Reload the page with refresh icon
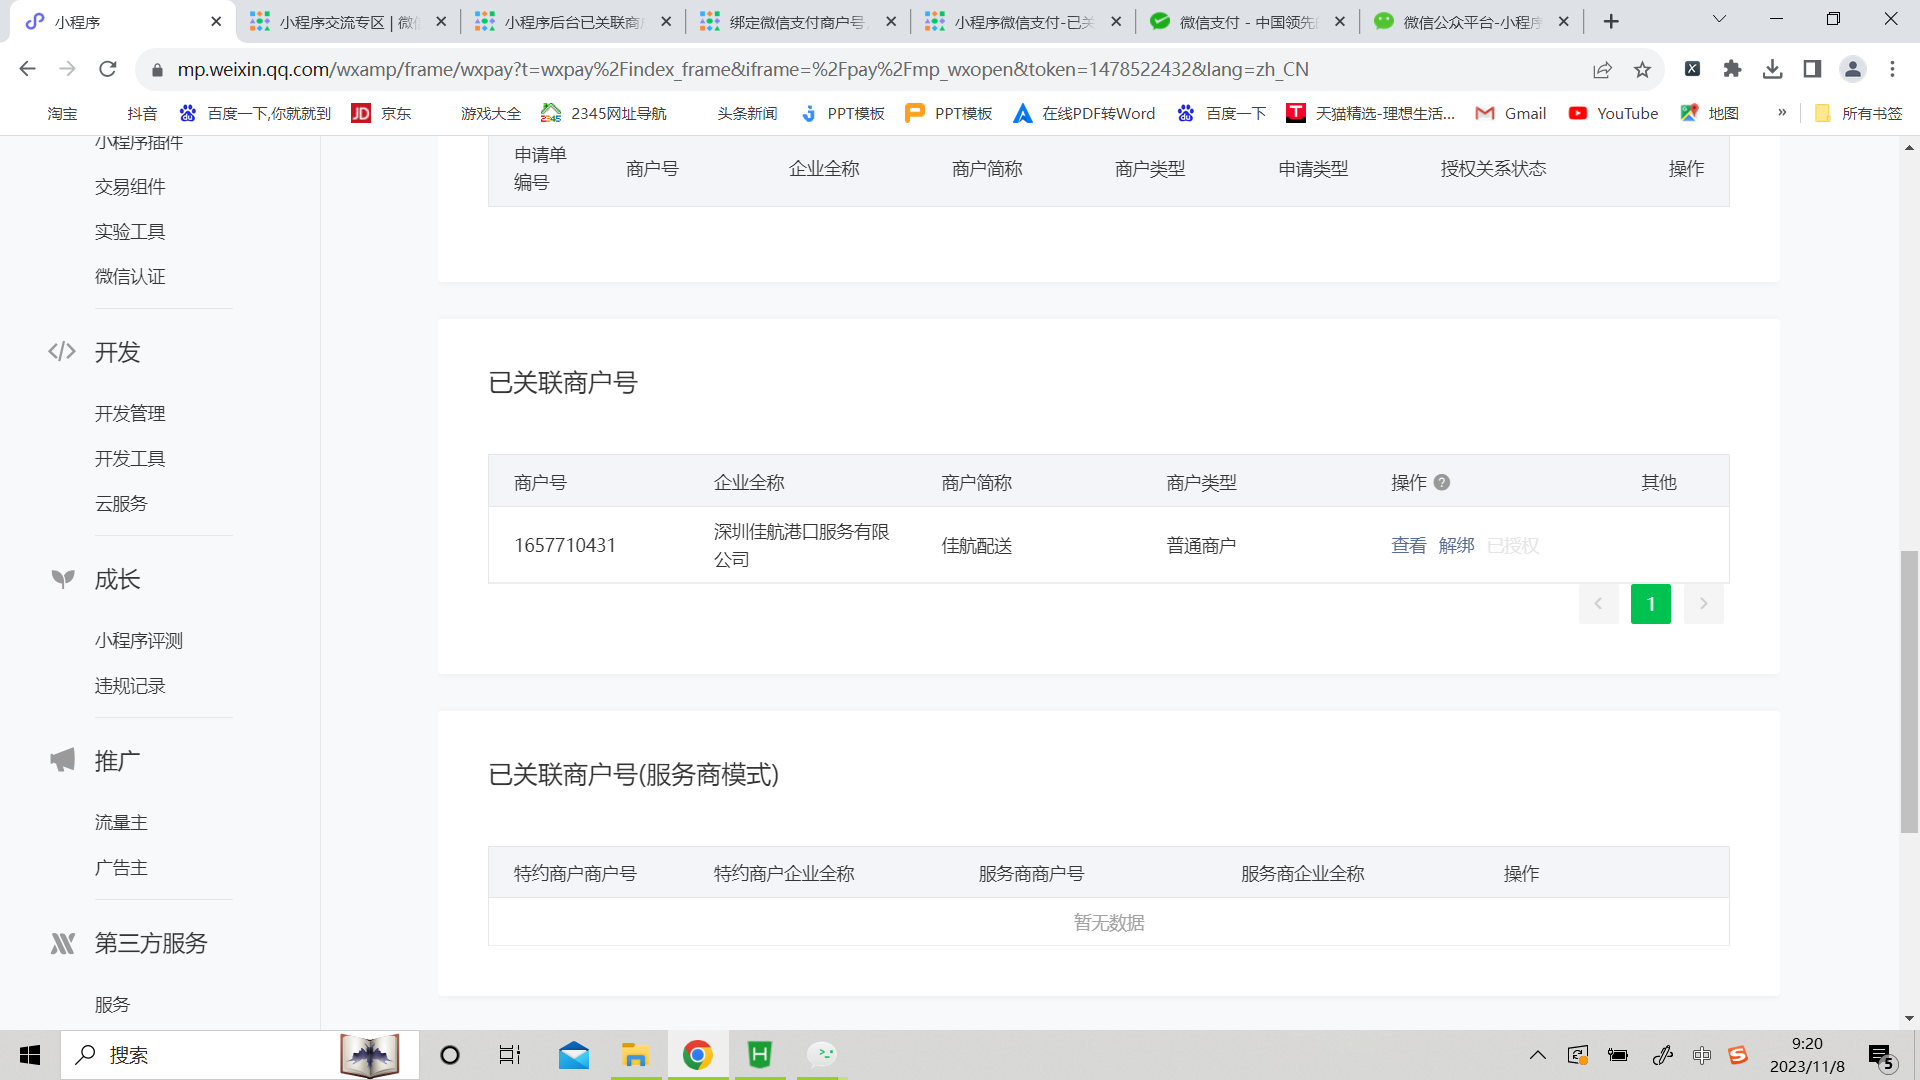 coord(108,69)
